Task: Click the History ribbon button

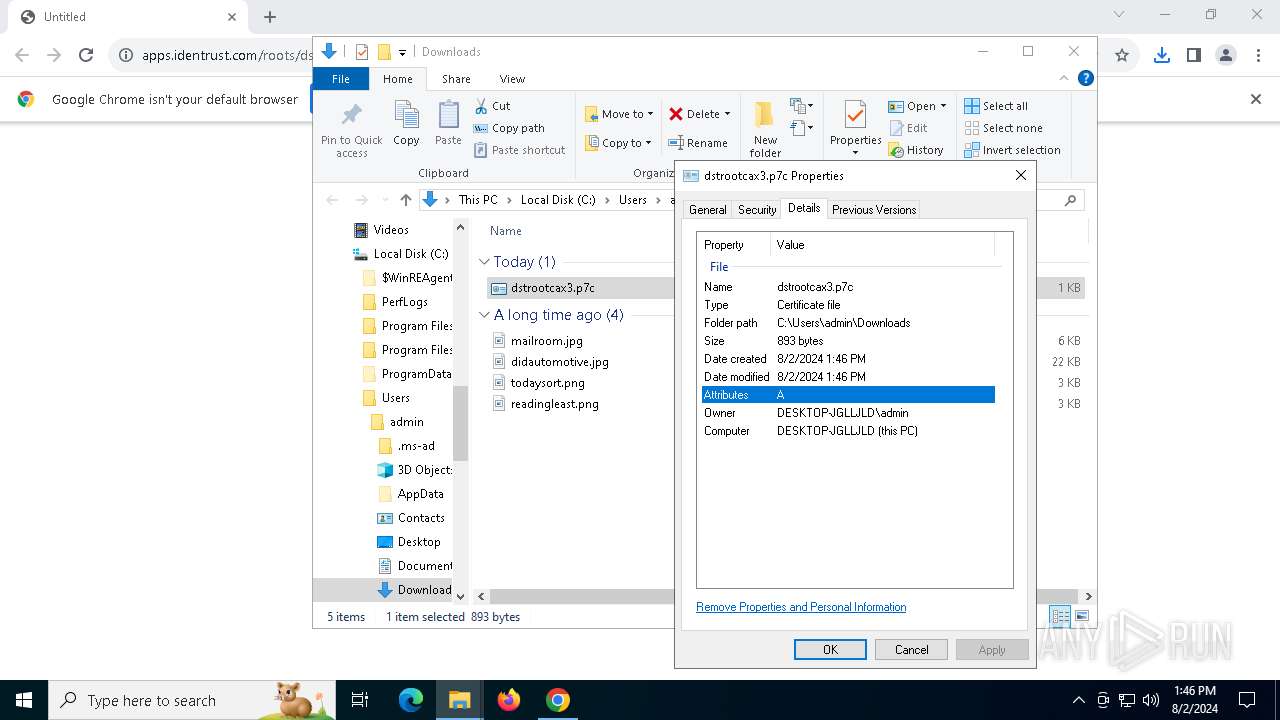Action: point(915,150)
